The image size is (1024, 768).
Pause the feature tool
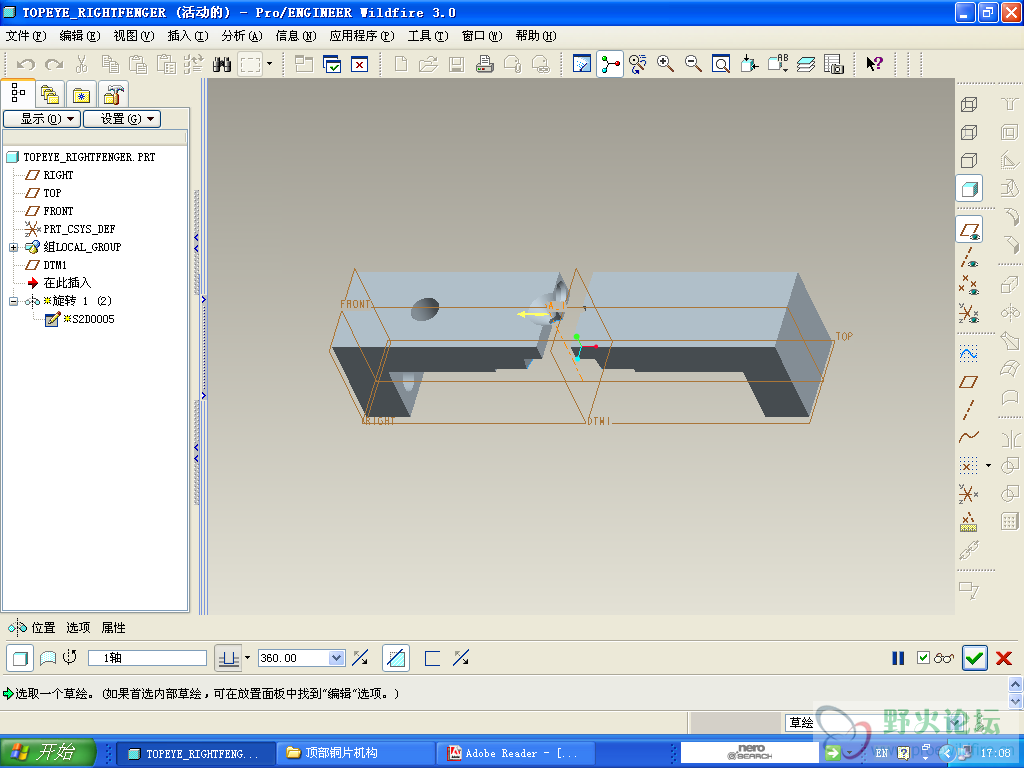coord(899,658)
